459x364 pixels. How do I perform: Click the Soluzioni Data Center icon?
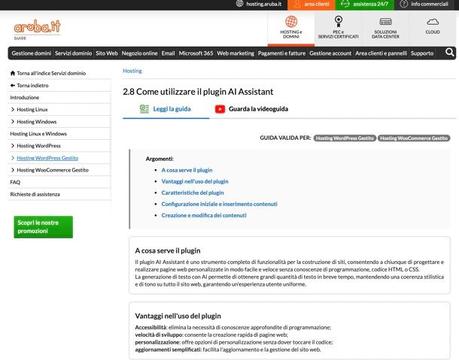point(385,22)
